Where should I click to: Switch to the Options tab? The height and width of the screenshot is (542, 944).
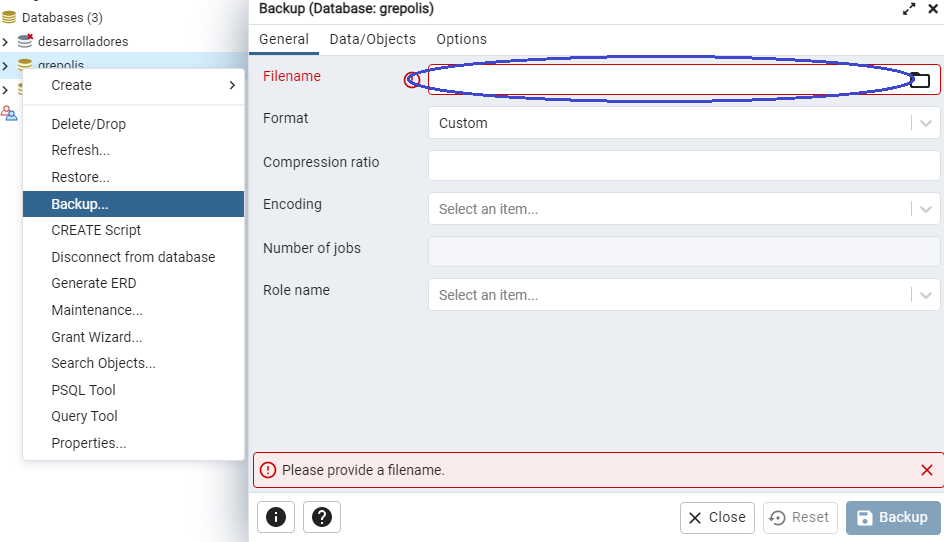tap(461, 39)
